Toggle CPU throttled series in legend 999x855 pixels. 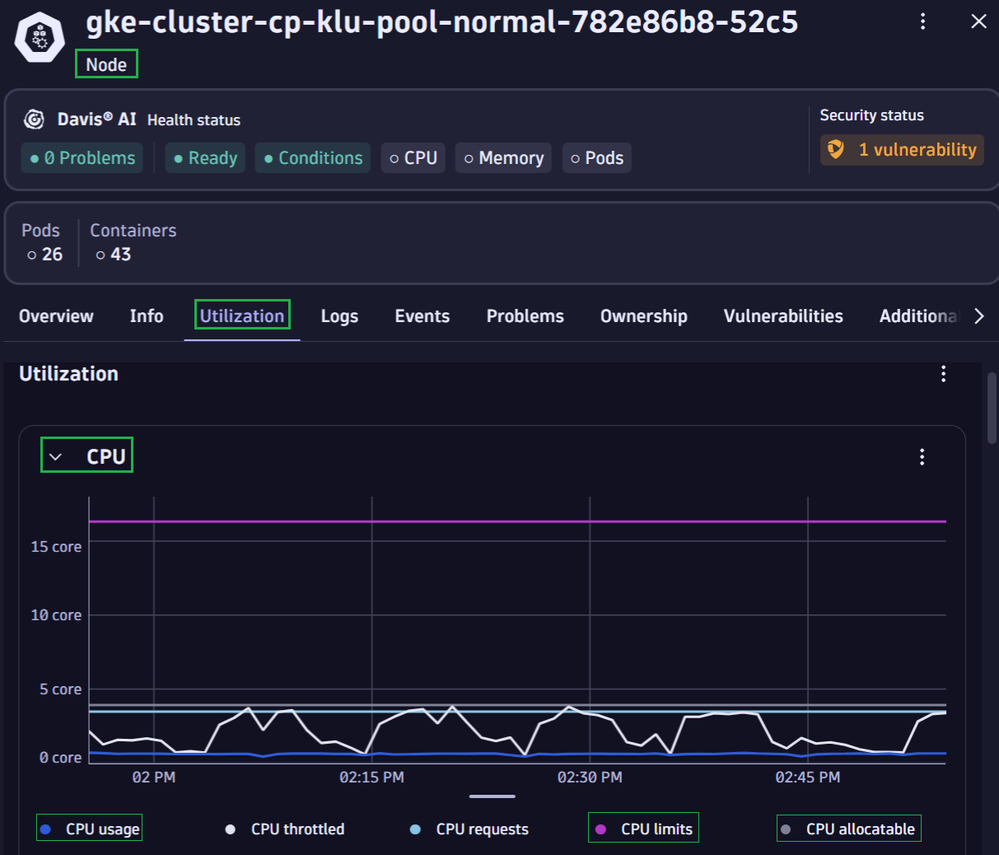click(286, 829)
